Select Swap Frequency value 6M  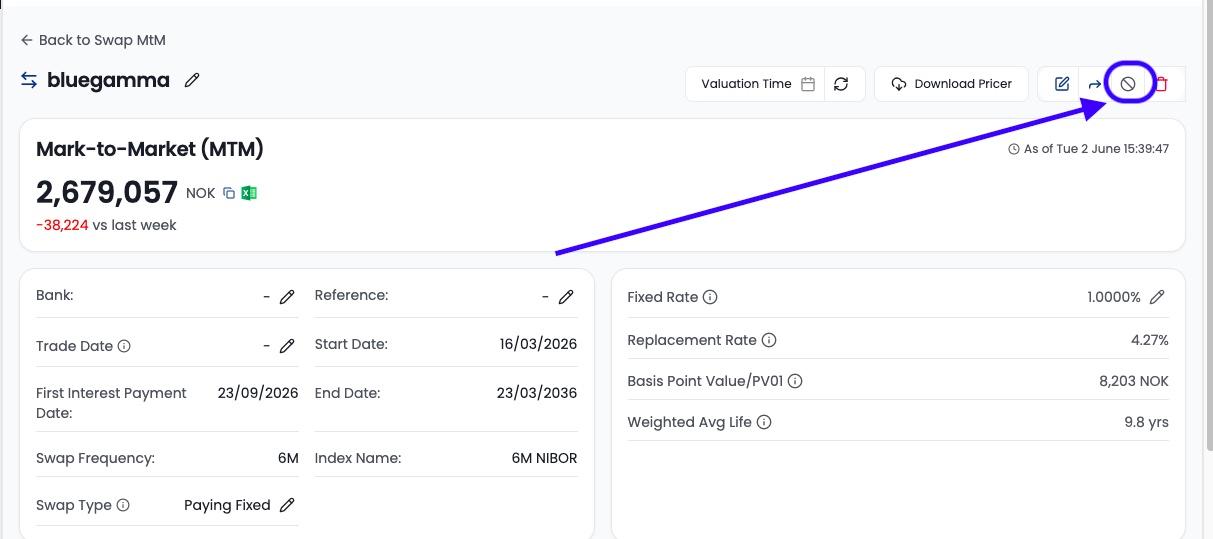pyautogui.click(x=288, y=458)
